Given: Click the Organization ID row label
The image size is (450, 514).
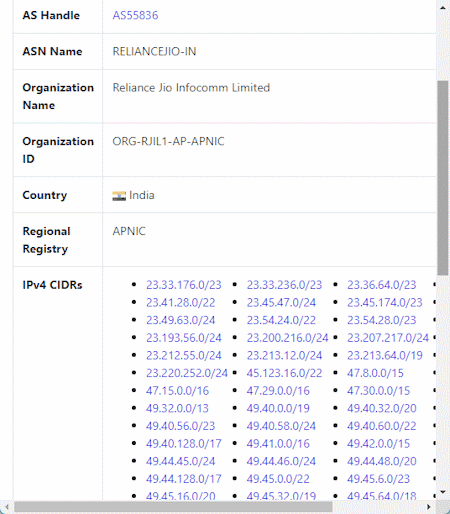Looking at the screenshot, I should coord(58,150).
